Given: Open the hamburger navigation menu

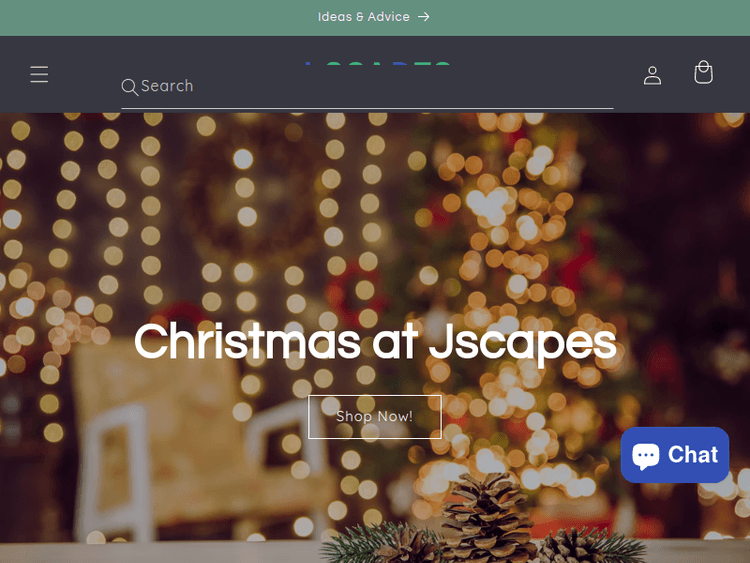Looking at the screenshot, I should pyautogui.click(x=39, y=74).
